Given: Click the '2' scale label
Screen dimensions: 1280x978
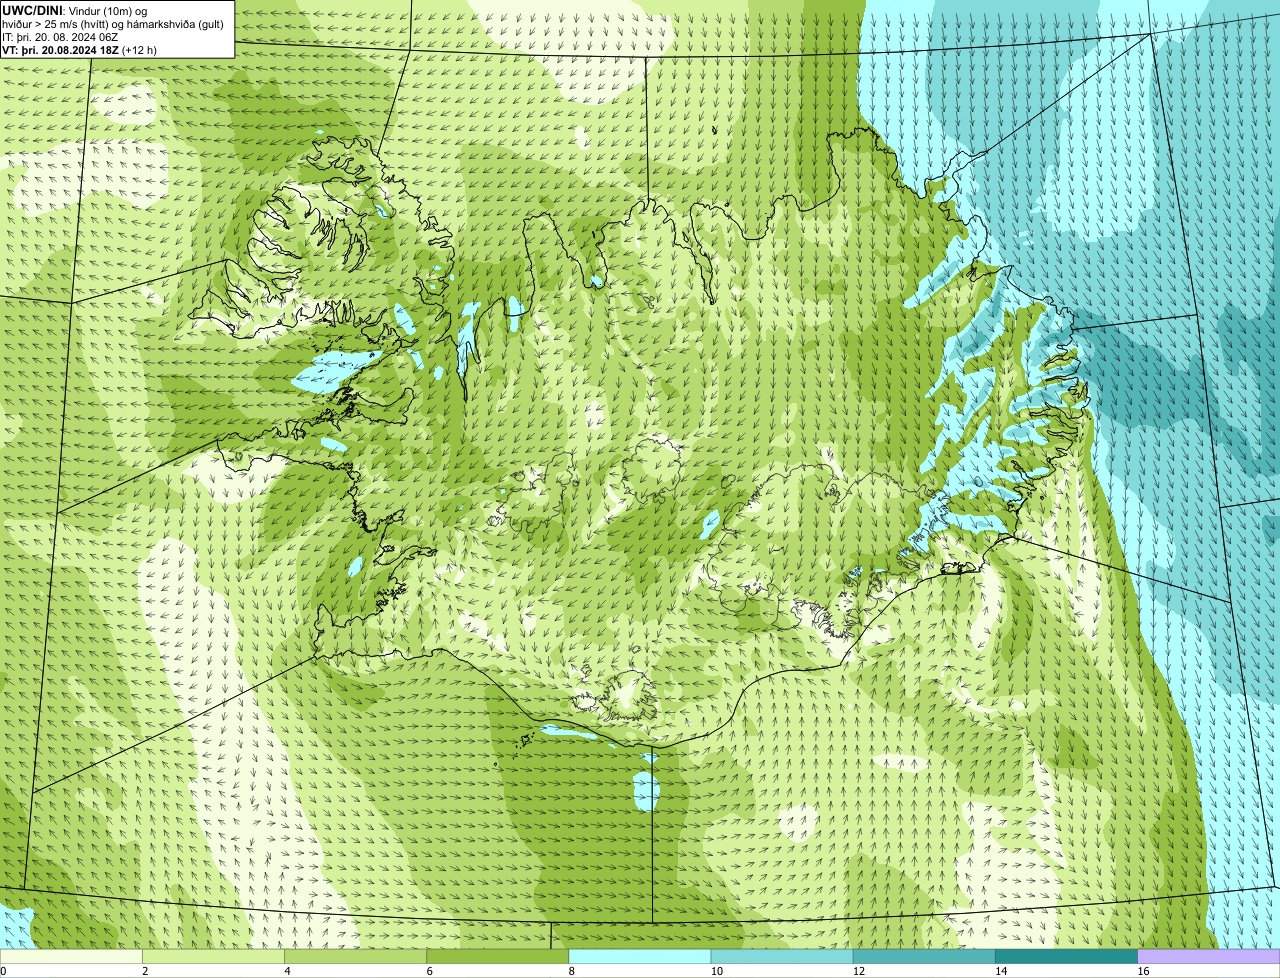Looking at the screenshot, I should pyautogui.click(x=145, y=971).
